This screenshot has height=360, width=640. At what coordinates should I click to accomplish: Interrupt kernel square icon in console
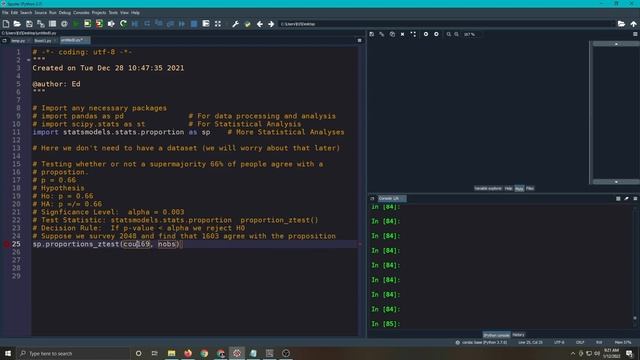point(618,198)
